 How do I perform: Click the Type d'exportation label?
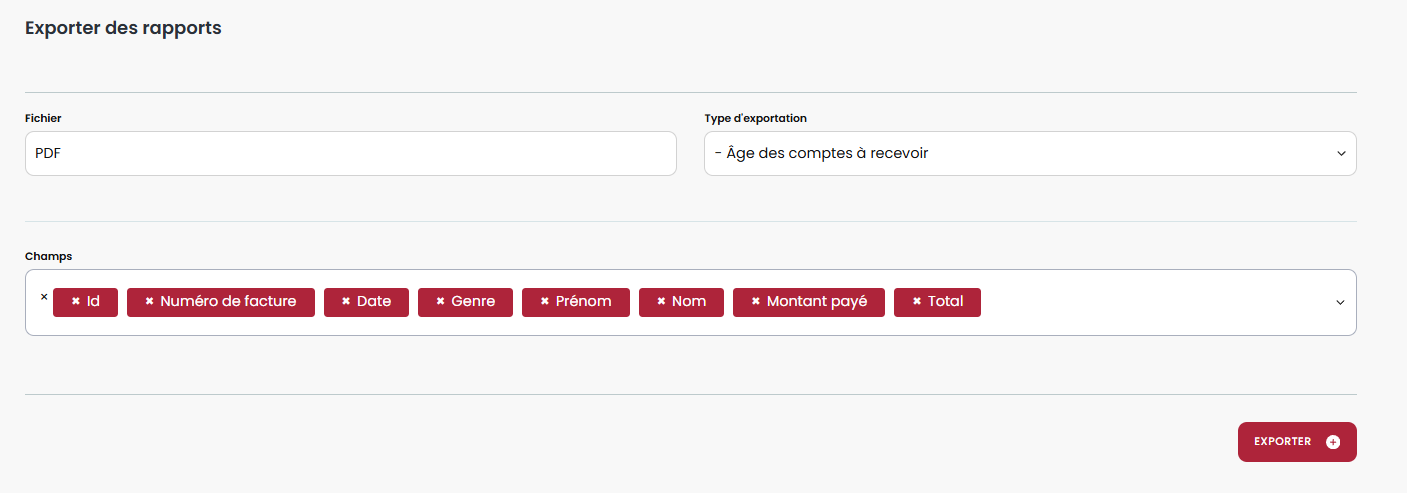point(755,118)
